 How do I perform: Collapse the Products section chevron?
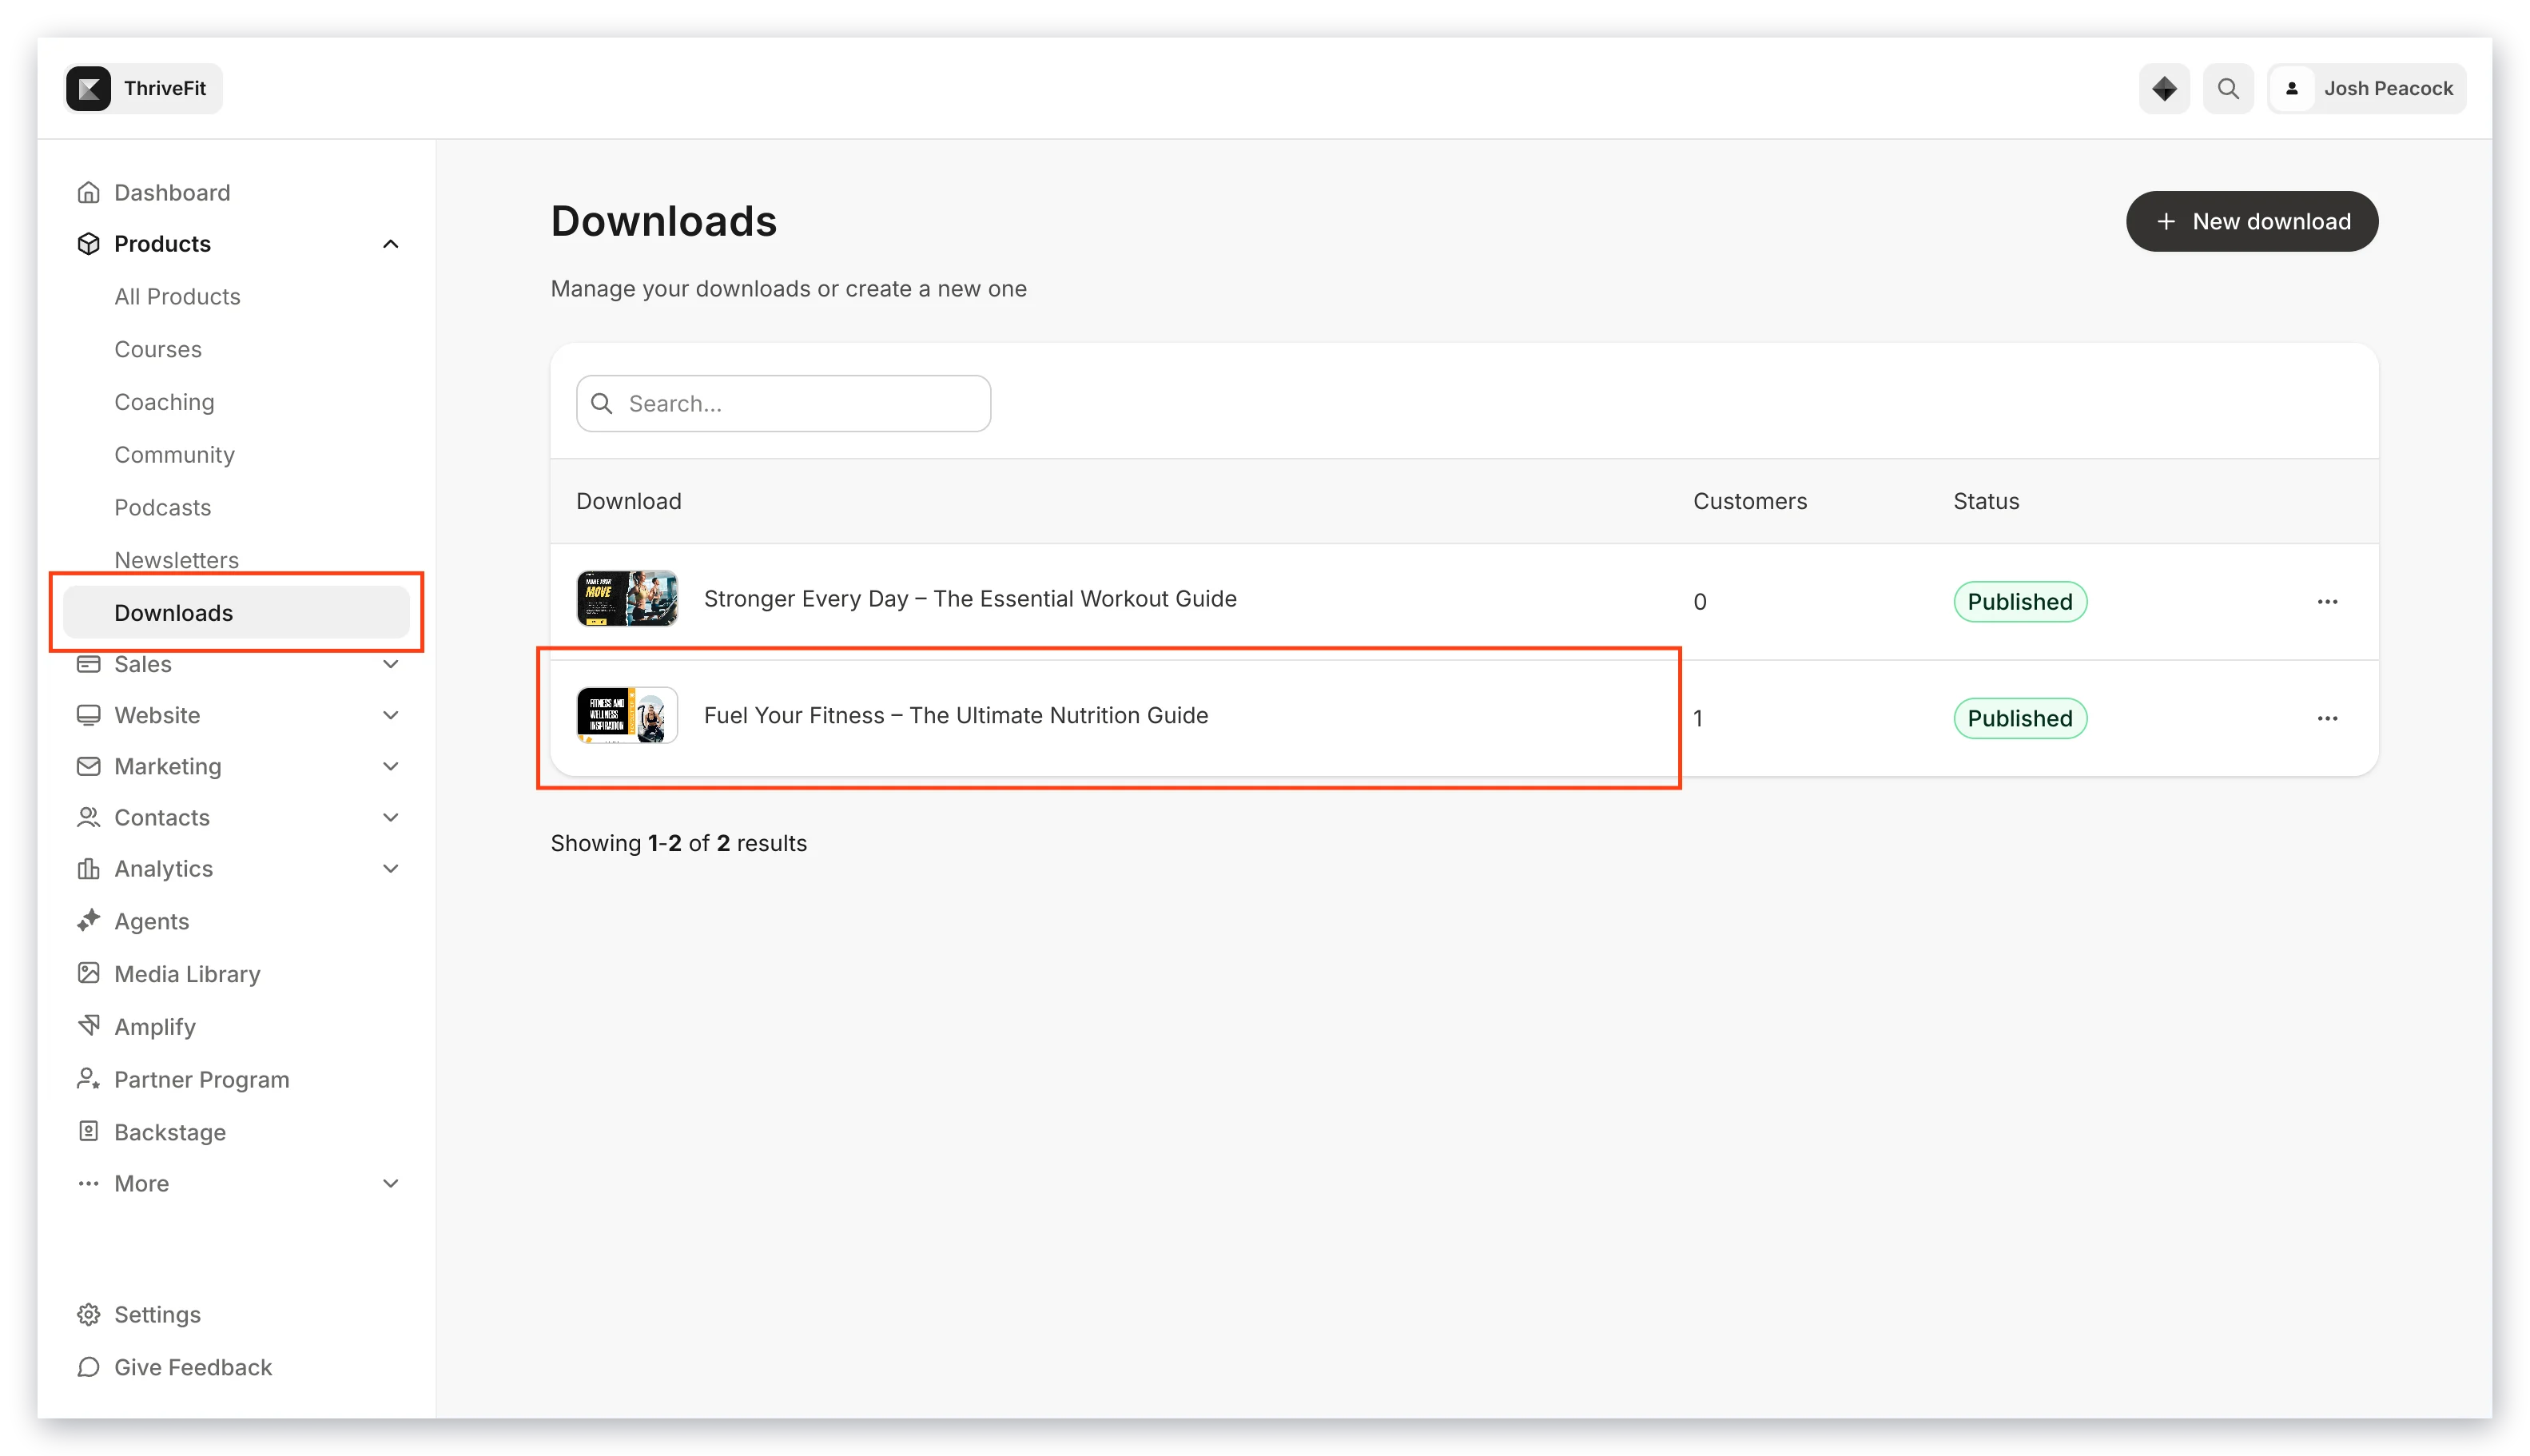[x=390, y=244]
